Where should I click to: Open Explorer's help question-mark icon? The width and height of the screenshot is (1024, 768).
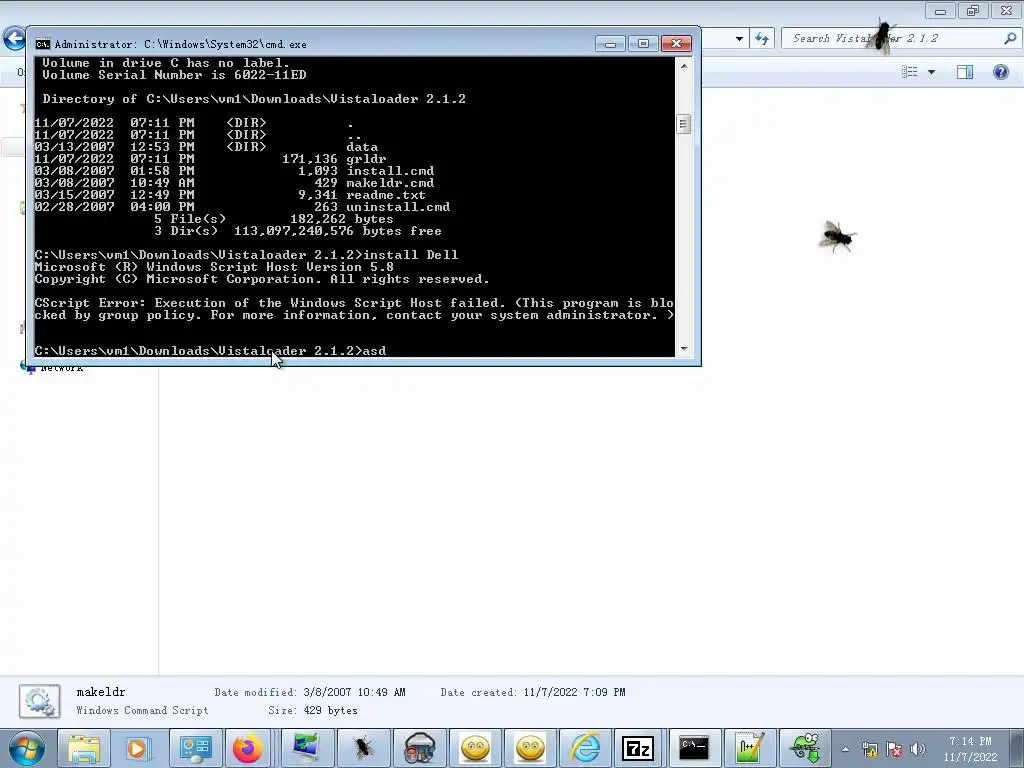(x=1000, y=72)
